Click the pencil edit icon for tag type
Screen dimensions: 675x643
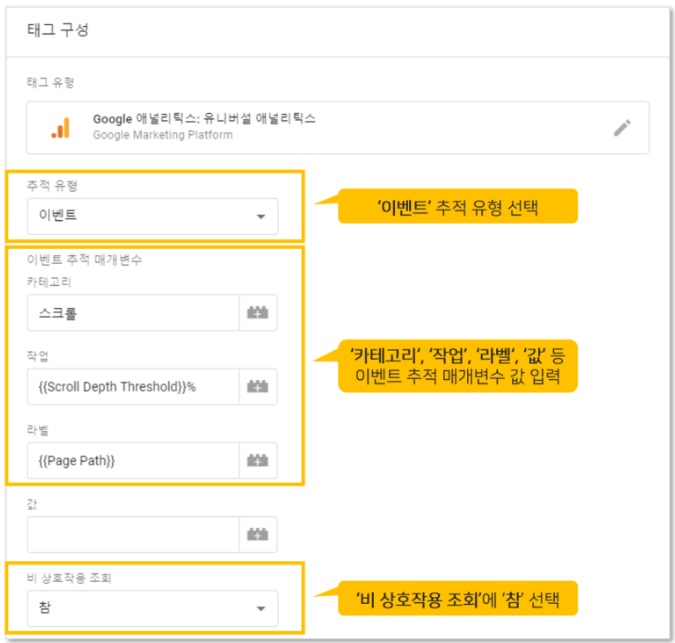(x=622, y=128)
